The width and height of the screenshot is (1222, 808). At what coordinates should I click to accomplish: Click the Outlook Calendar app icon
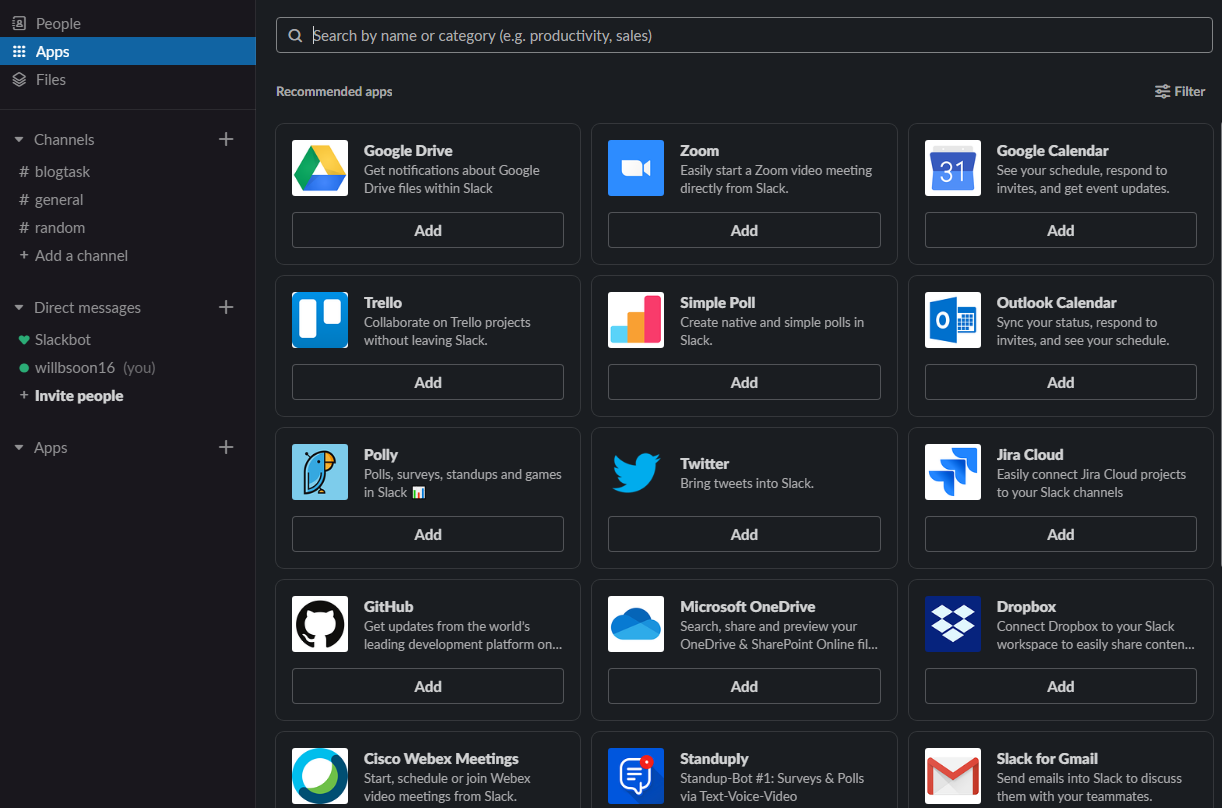953,320
